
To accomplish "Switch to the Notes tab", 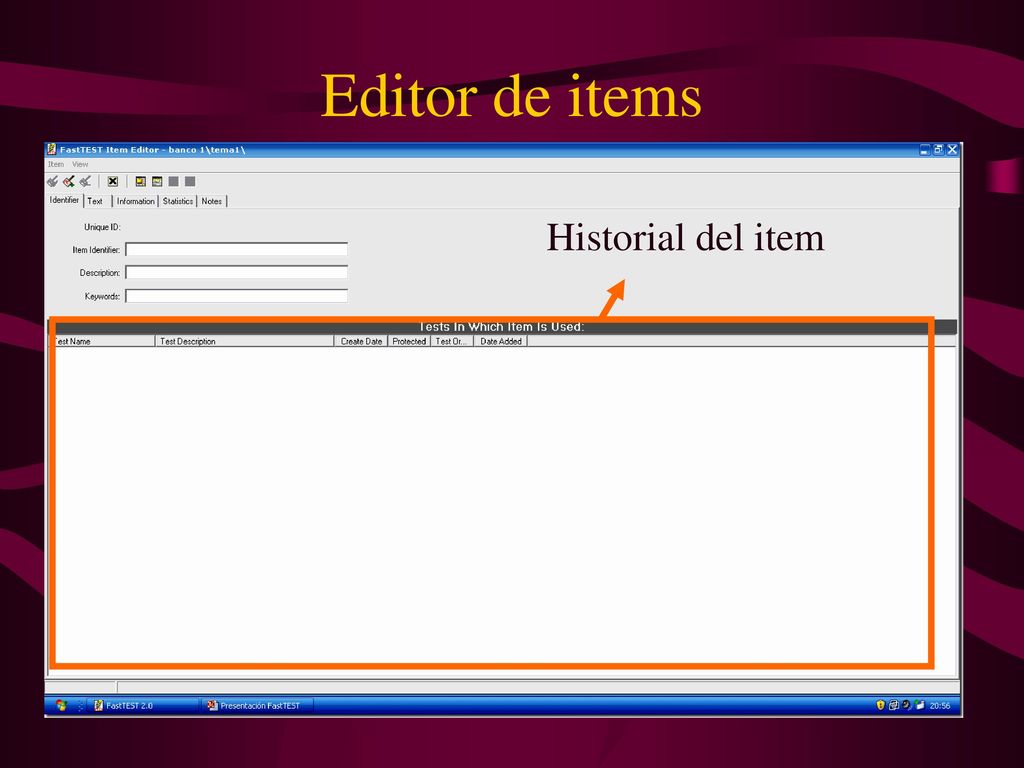I will coord(212,201).
